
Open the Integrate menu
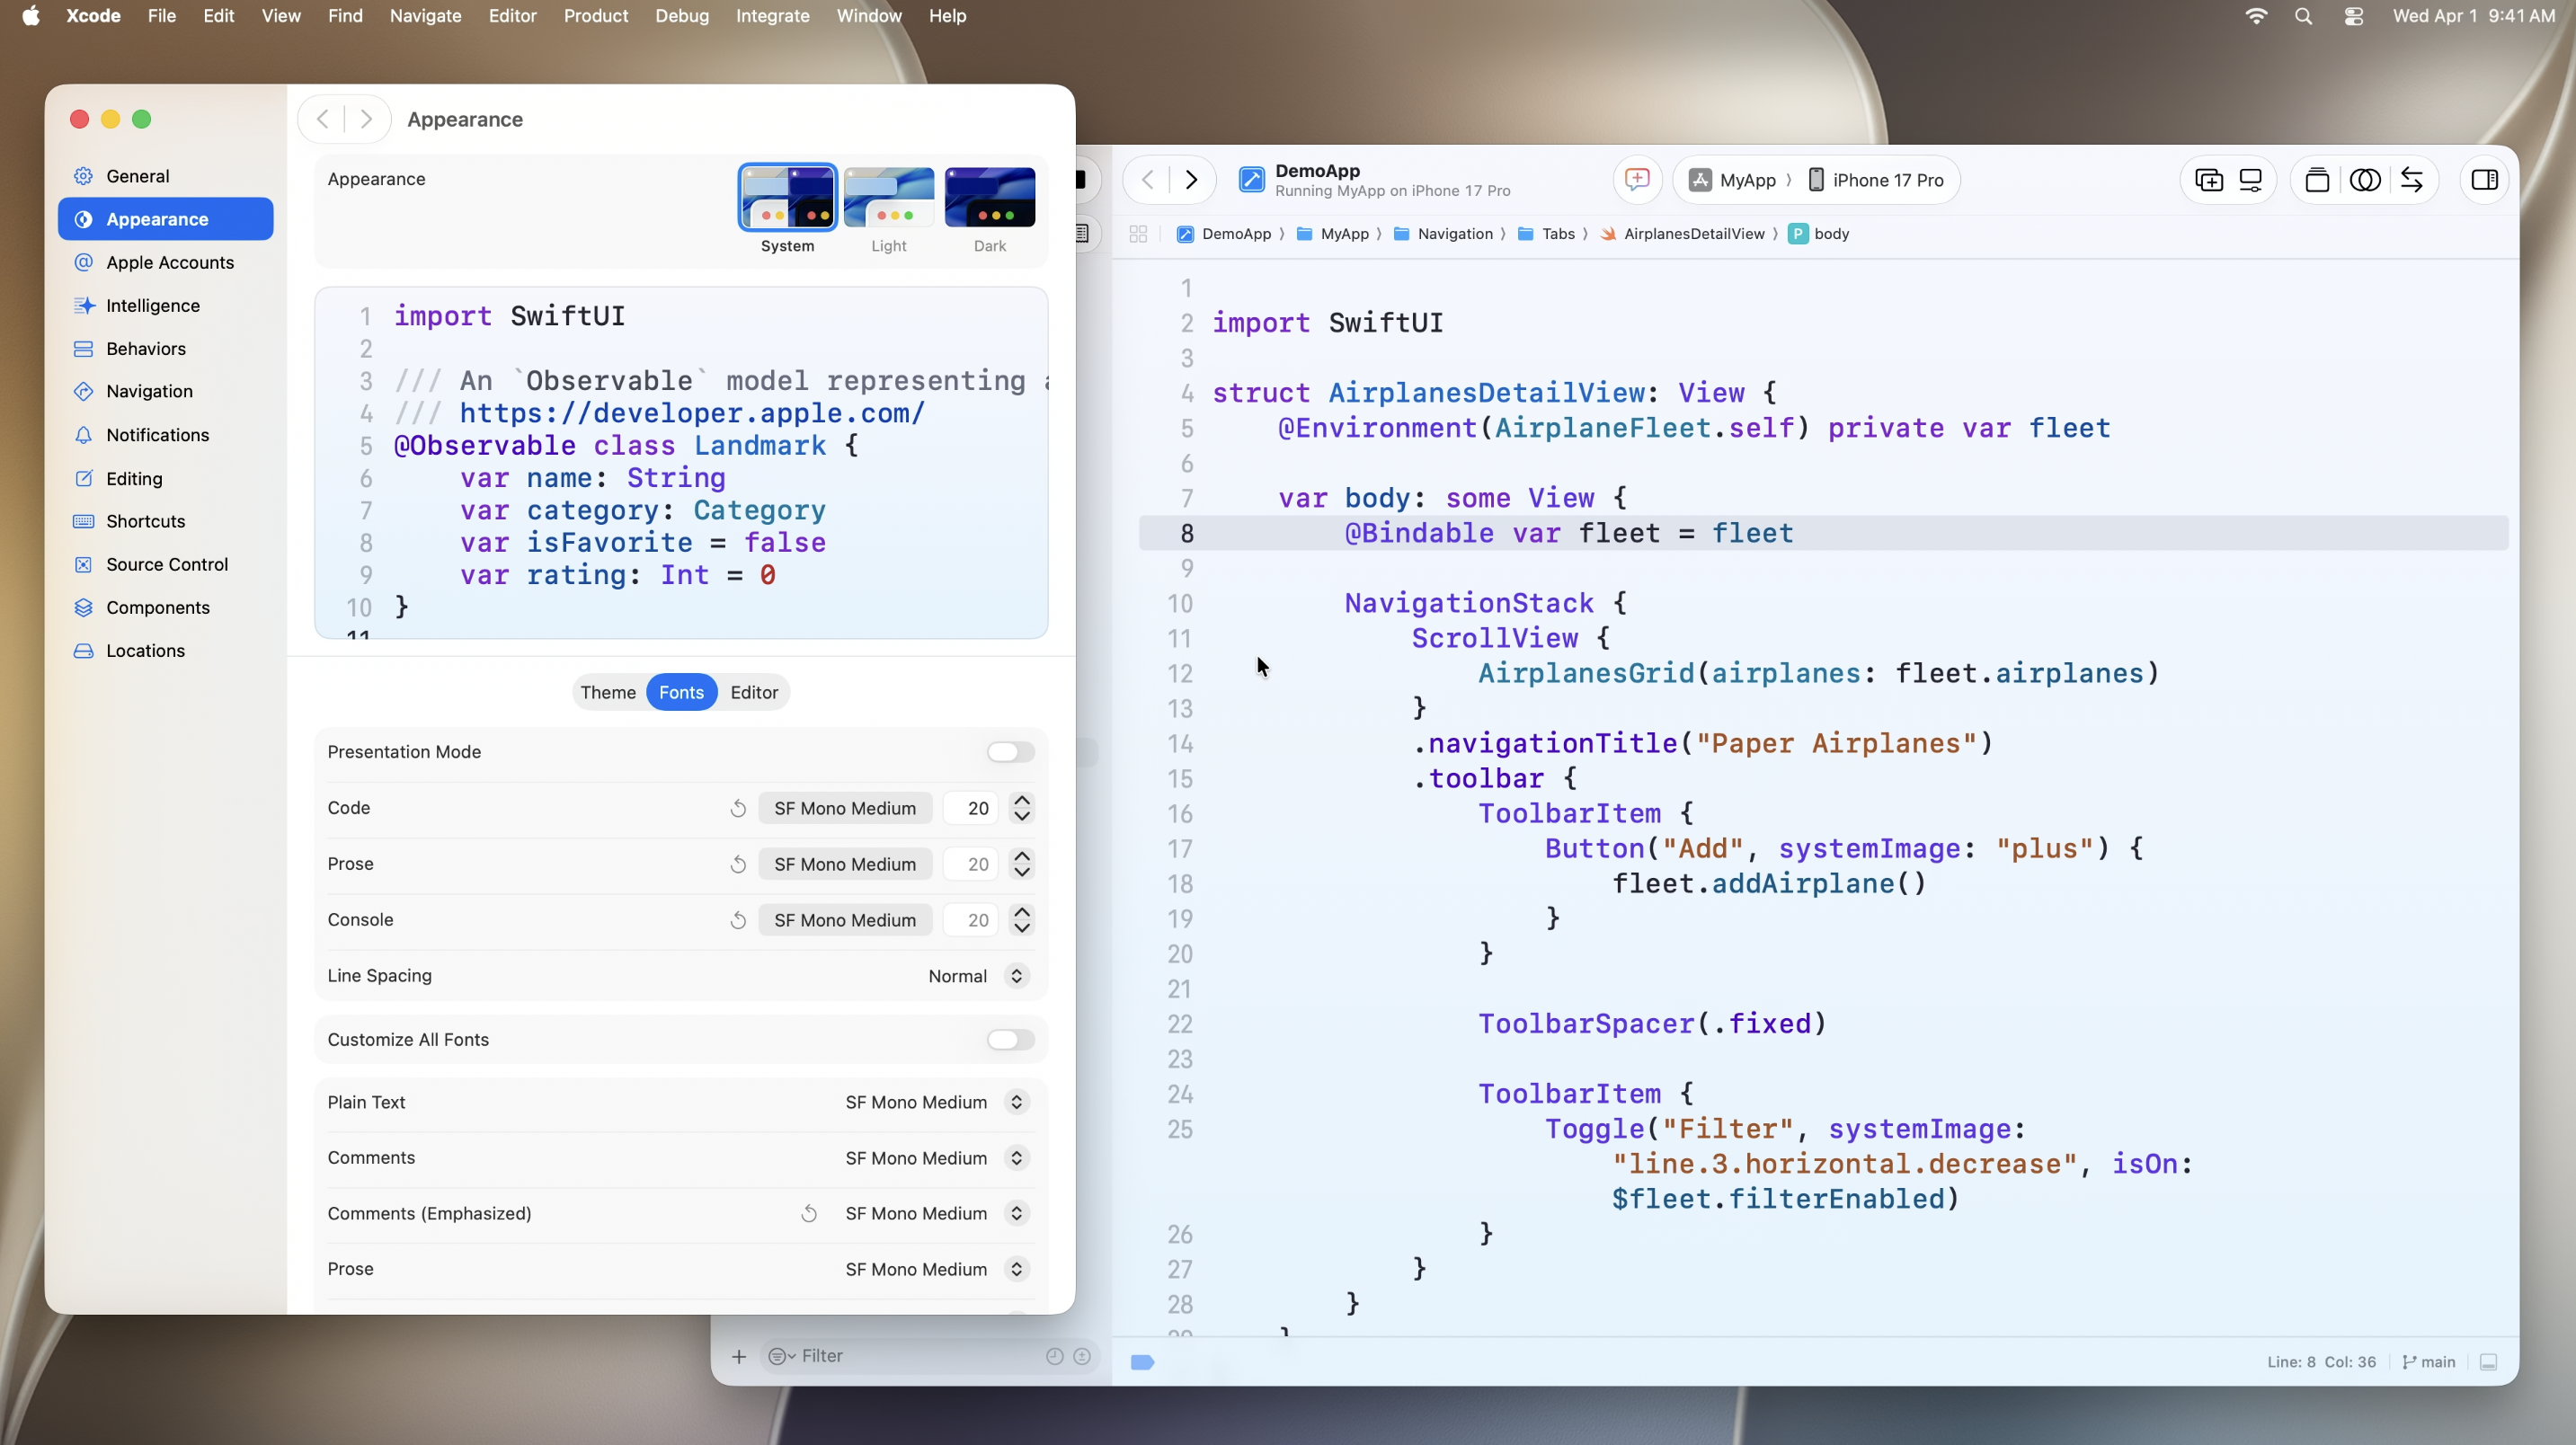(772, 16)
